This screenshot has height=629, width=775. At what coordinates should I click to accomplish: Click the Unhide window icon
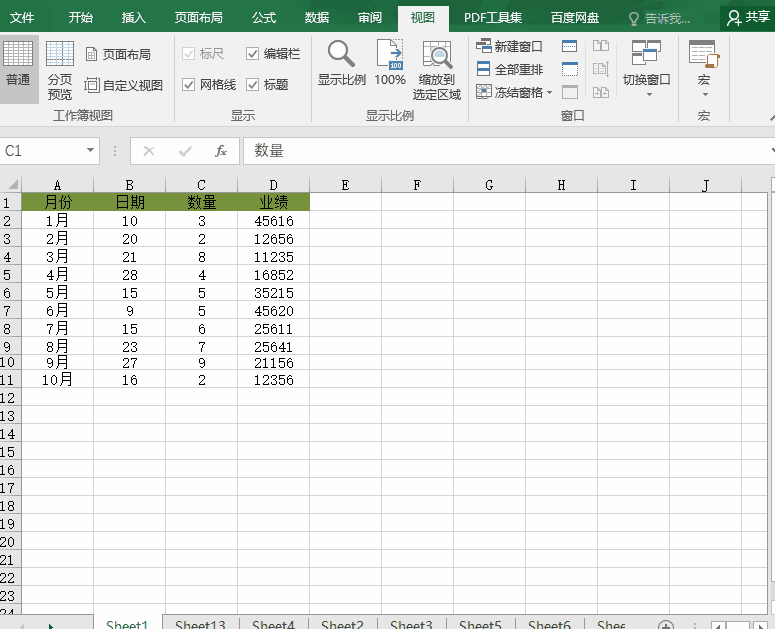point(569,92)
